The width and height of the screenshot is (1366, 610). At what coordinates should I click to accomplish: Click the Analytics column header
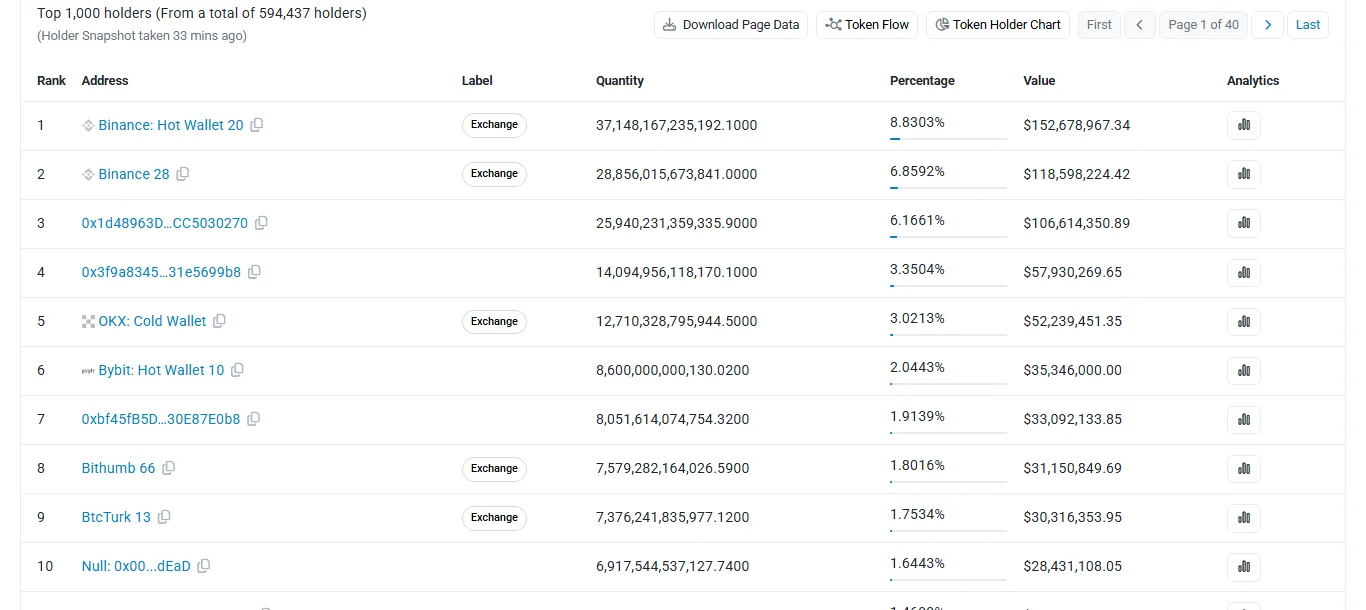(1253, 81)
